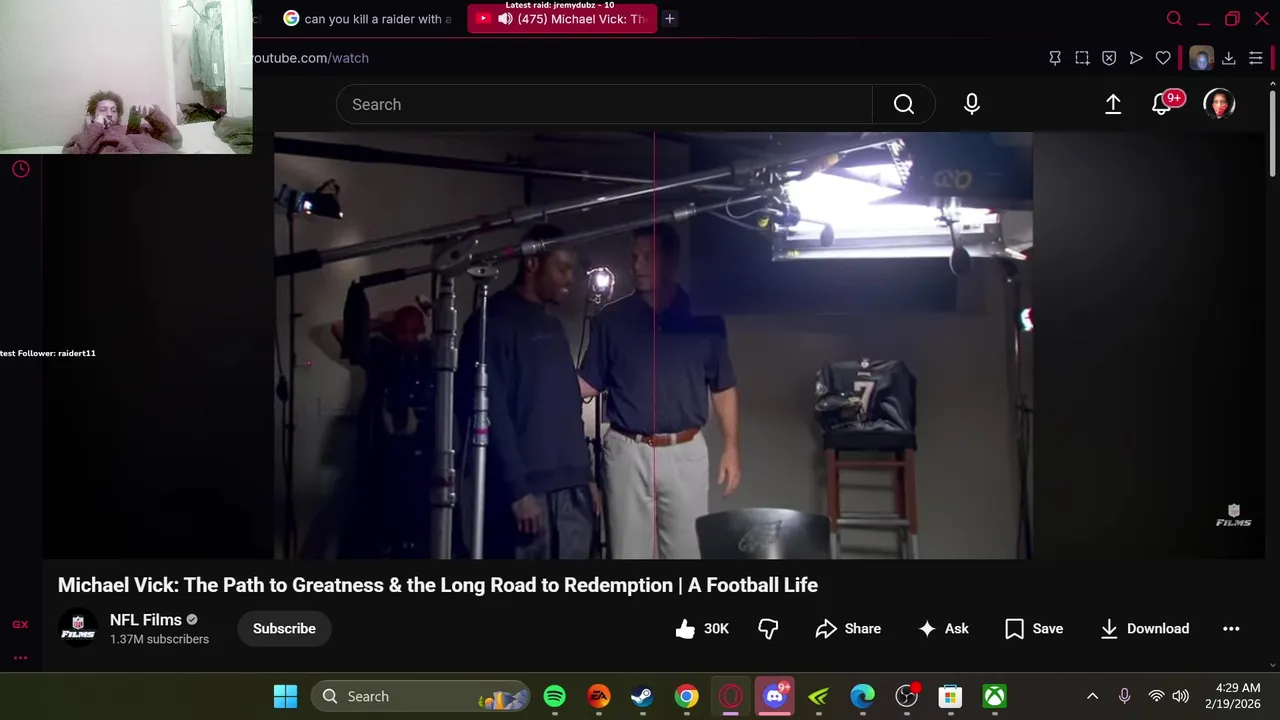Open Microsoft Edge from taskbar

863,696
